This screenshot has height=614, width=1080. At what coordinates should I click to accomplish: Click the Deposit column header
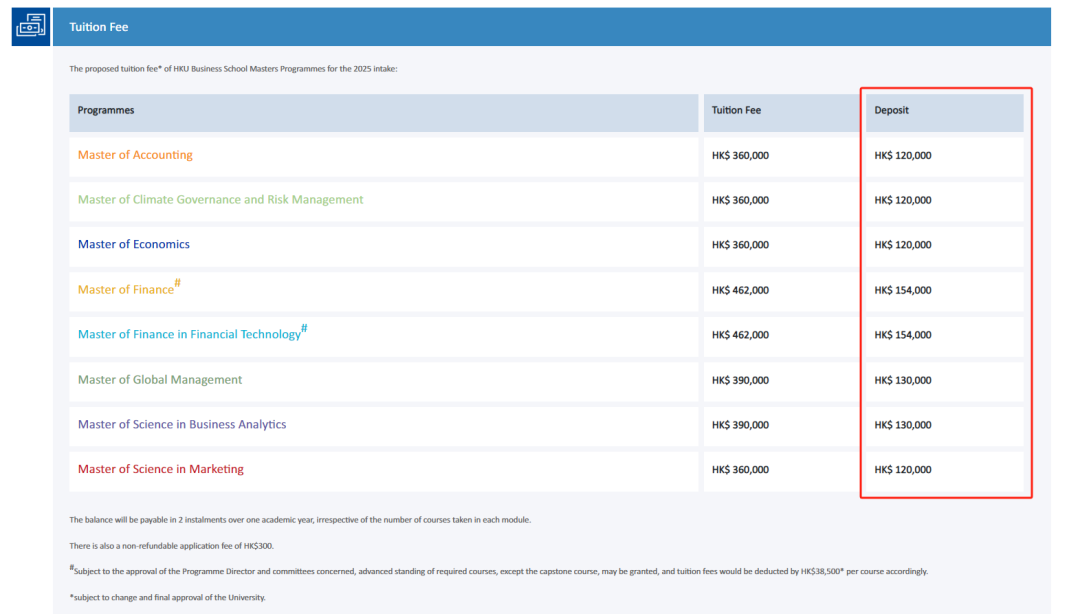click(944, 112)
